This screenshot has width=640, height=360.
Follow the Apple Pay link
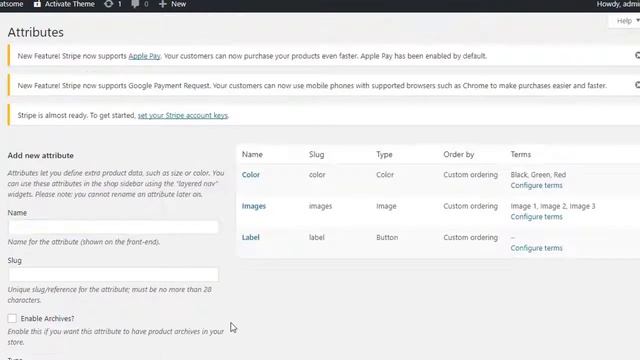(144, 56)
